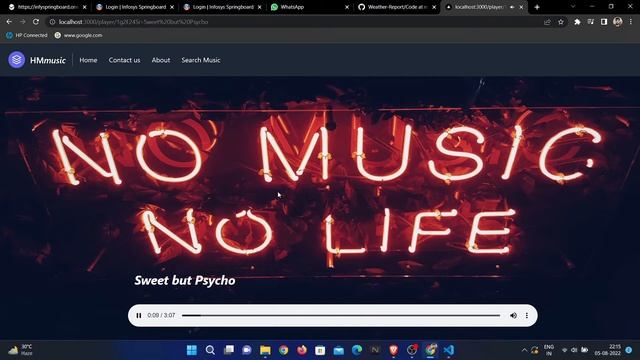
Task: Close the WhatsApp tab
Action: point(347,7)
